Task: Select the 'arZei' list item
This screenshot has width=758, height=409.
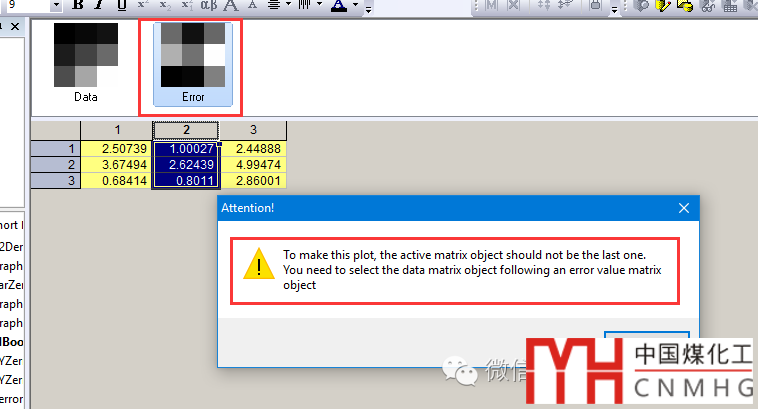Action: [x=12, y=285]
